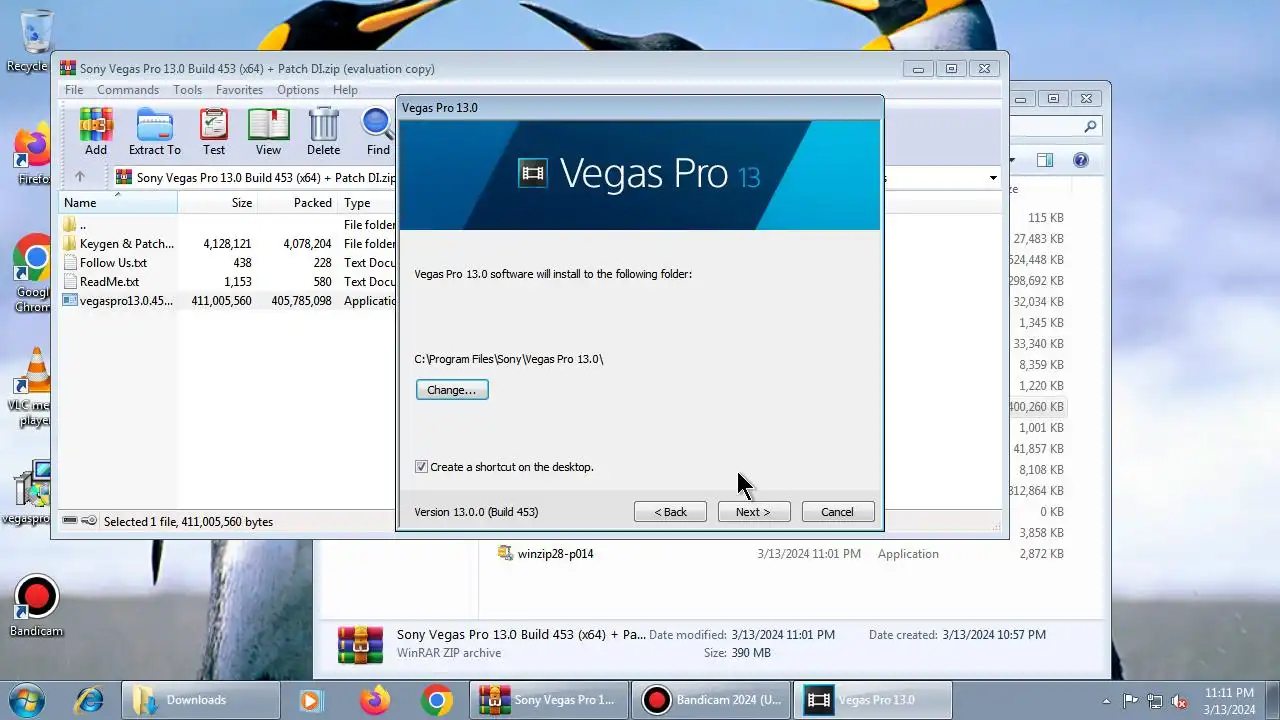The width and height of the screenshot is (1280, 720).
Task: Toggle Create a shortcut on the desktop
Action: pyautogui.click(x=421, y=467)
